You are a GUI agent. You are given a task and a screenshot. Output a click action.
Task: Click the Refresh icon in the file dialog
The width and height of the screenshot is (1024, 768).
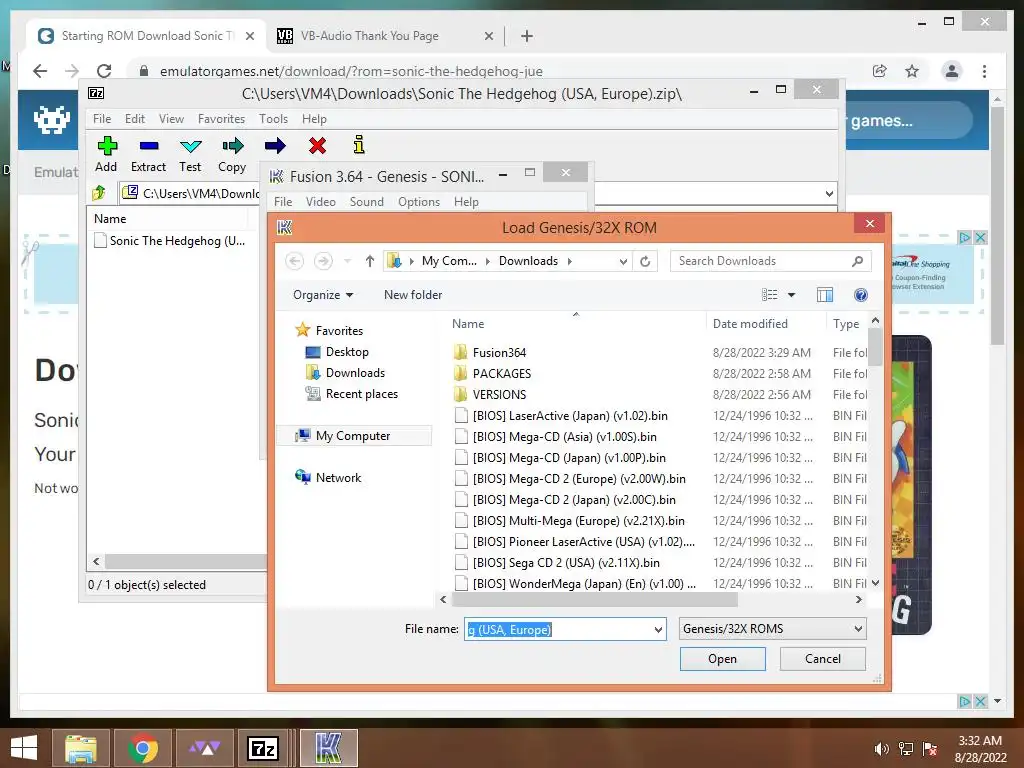click(x=645, y=261)
